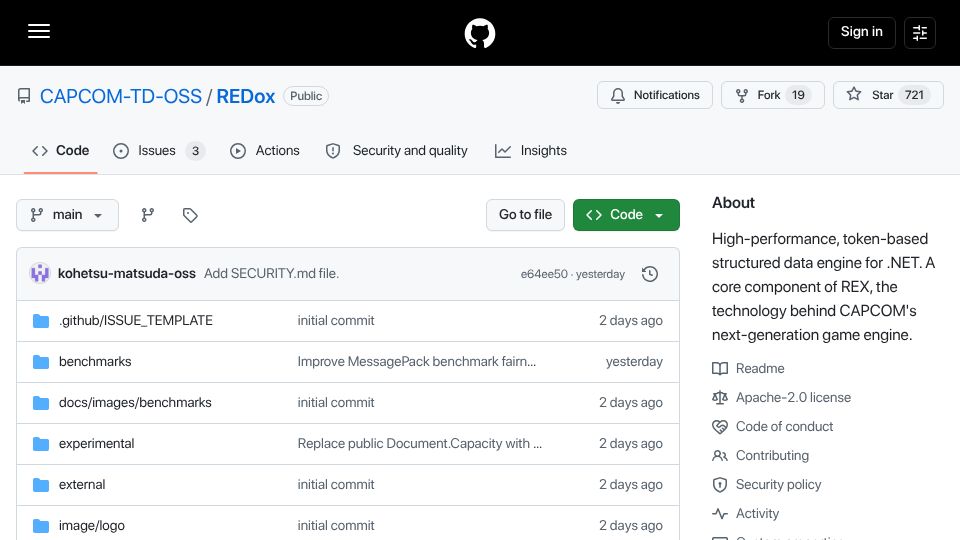The image size is (960, 540).
Task: Click initial commit message for external folder
Action: pos(336,485)
